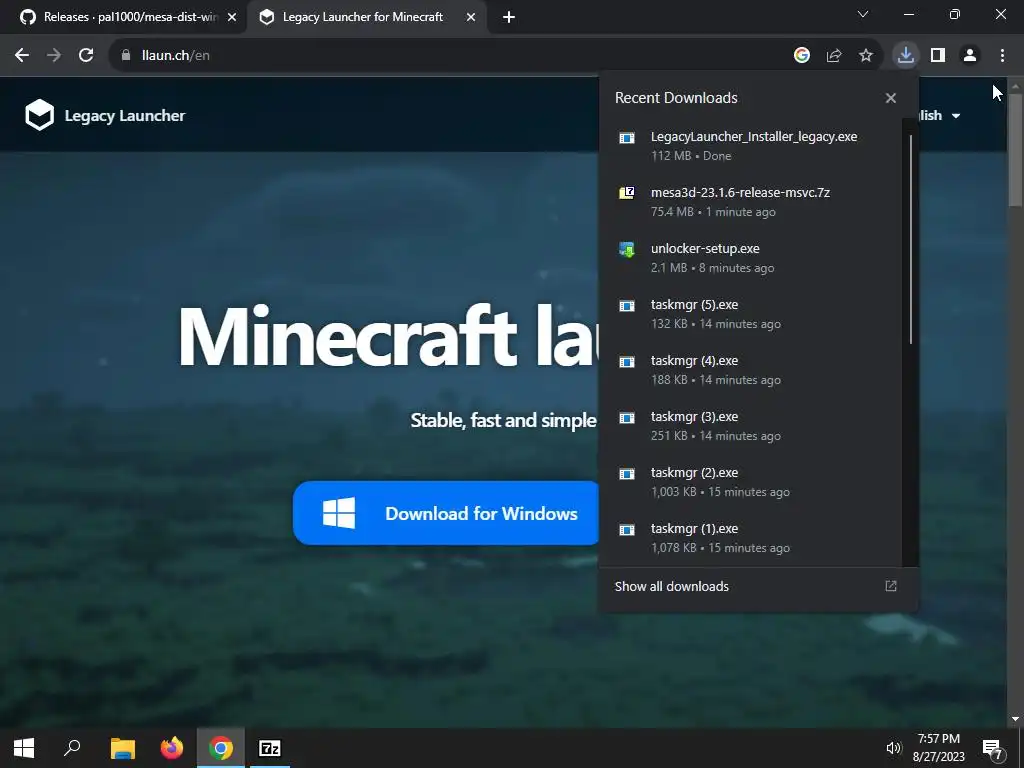Image resolution: width=1024 pixels, height=768 pixels.
Task: Open a new browser tab
Action: 509,18
